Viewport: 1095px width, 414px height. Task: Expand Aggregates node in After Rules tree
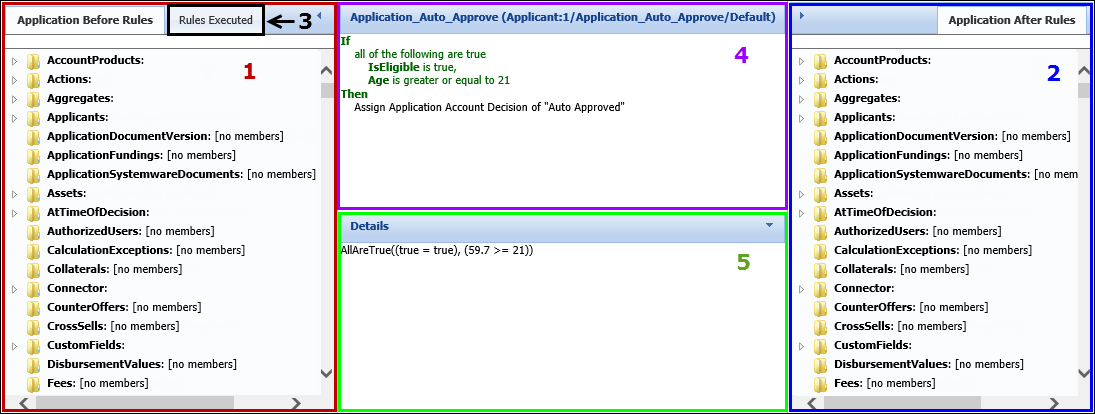pos(802,98)
